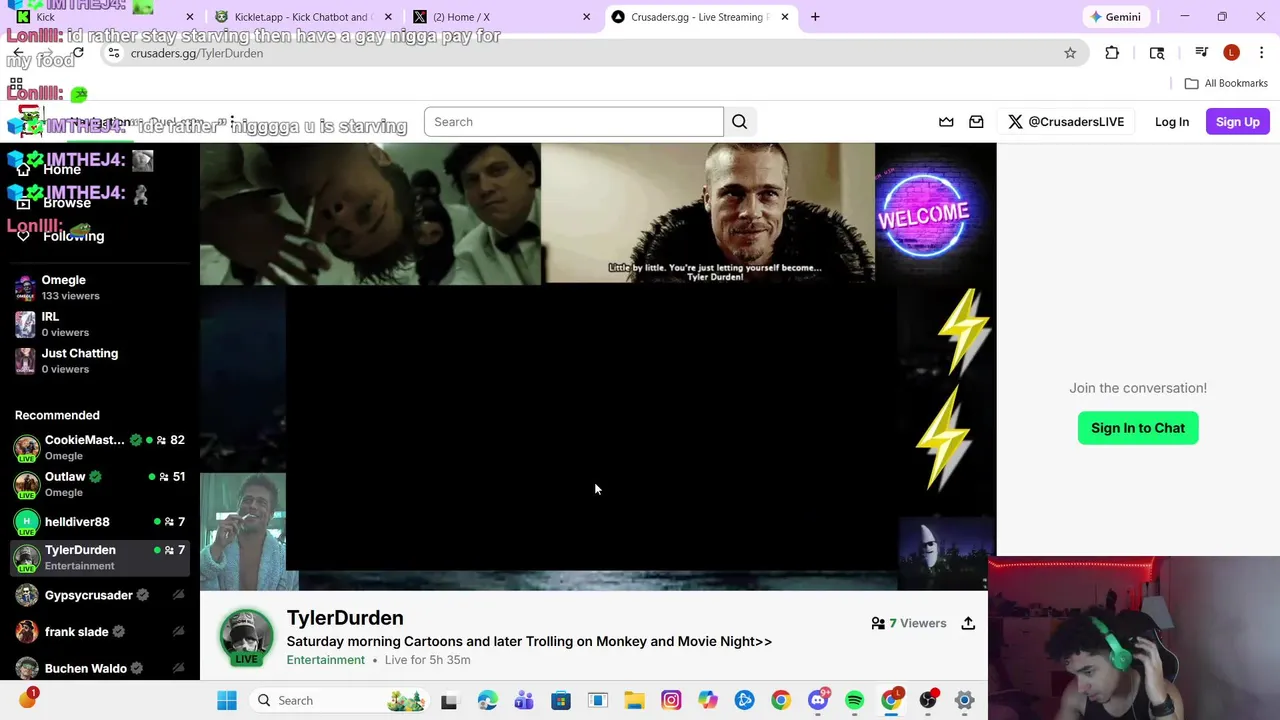Image resolution: width=1280 pixels, height=720 pixels.
Task: Bookmark this page with star icon
Action: coord(1070,53)
